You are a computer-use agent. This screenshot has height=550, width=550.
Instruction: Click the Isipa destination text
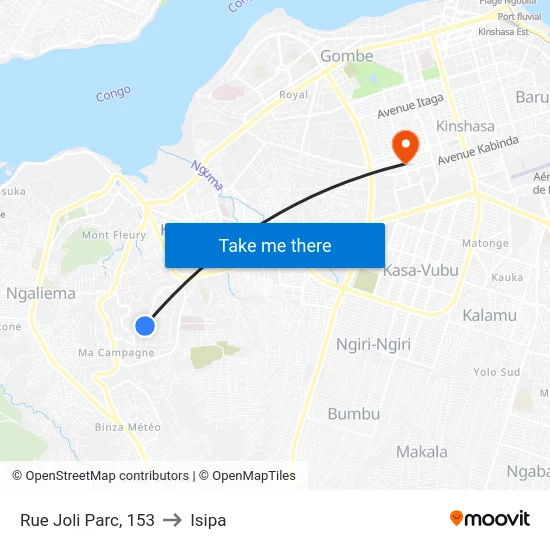208,521
